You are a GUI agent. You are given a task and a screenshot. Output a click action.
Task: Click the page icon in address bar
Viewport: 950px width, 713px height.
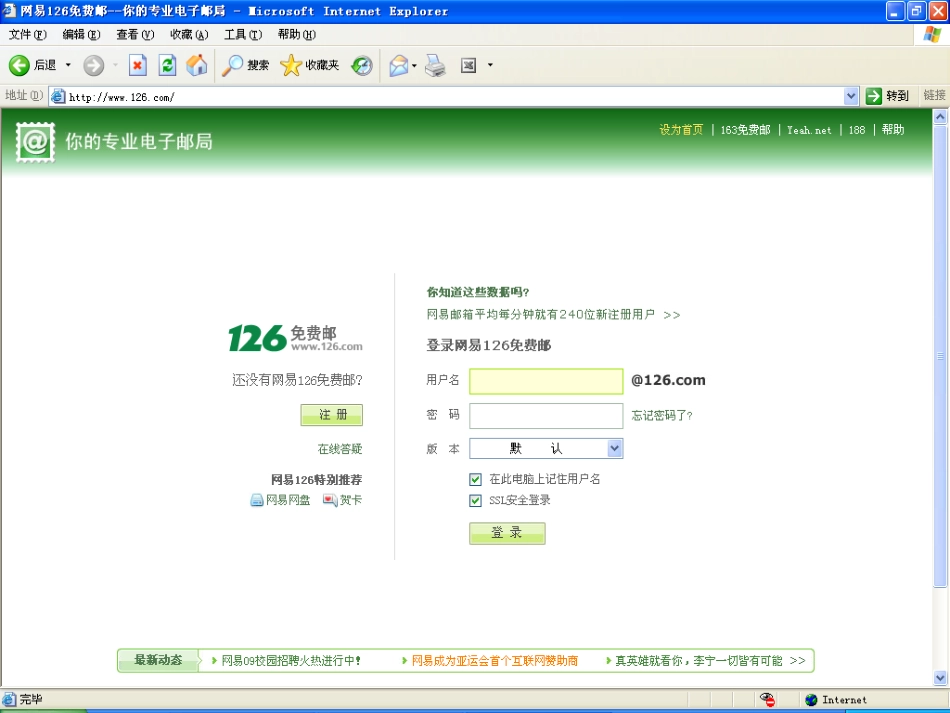click(58, 96)
